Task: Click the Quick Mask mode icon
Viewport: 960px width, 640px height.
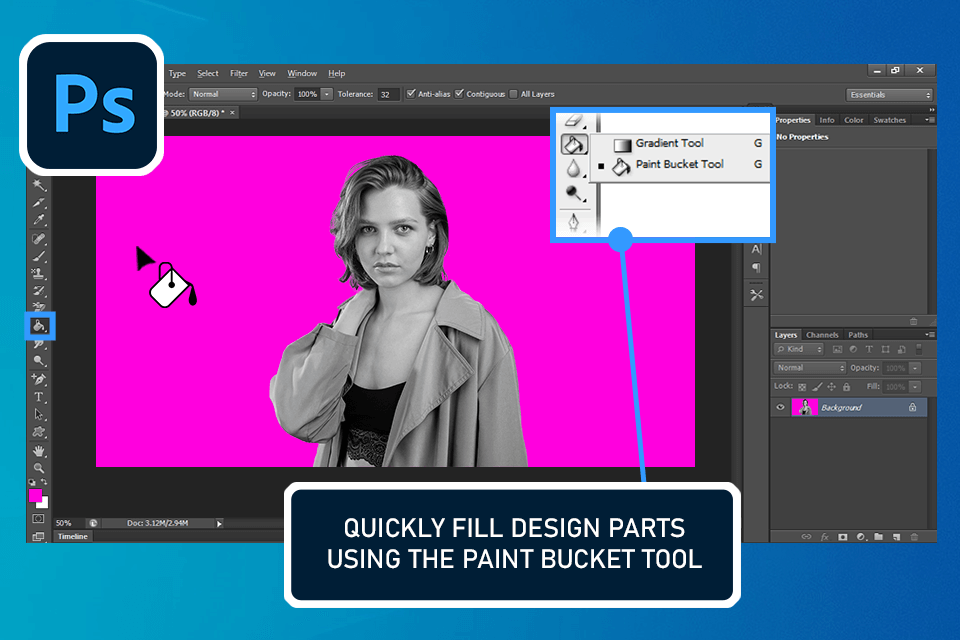Action: click(39, 519)
